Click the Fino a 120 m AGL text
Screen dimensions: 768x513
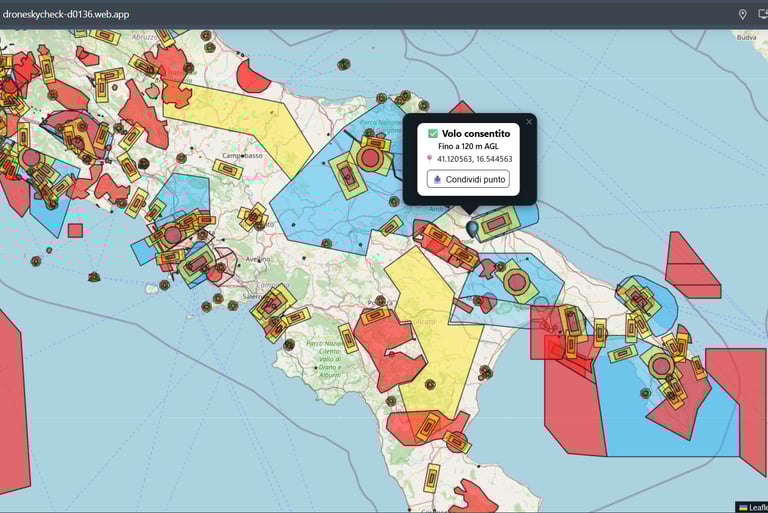(x=468, y=146)
